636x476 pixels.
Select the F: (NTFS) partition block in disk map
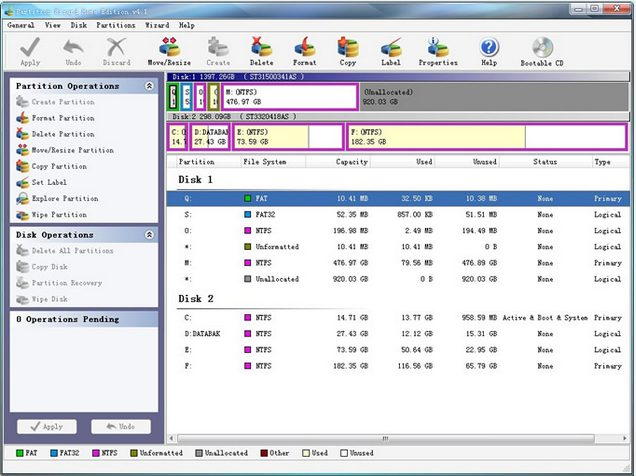[x=486, y=136]
